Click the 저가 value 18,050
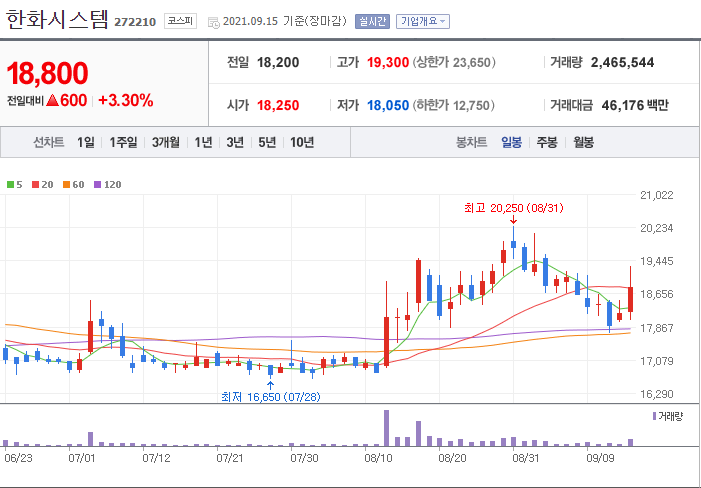The width and height of the screenshot is (701, 488). tap(388, 105)
